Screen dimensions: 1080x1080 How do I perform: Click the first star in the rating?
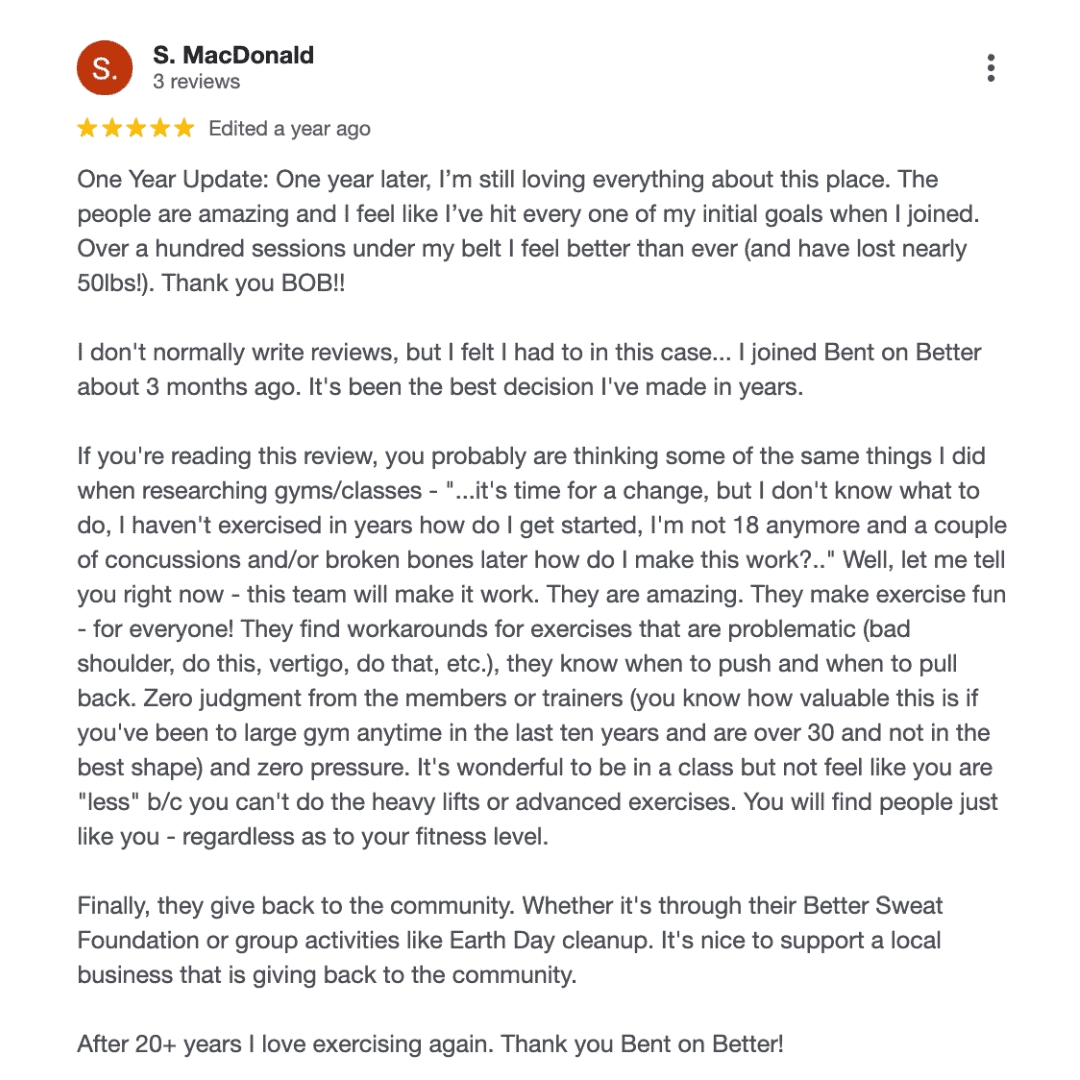pyautogui.click(x=88, y=128)
